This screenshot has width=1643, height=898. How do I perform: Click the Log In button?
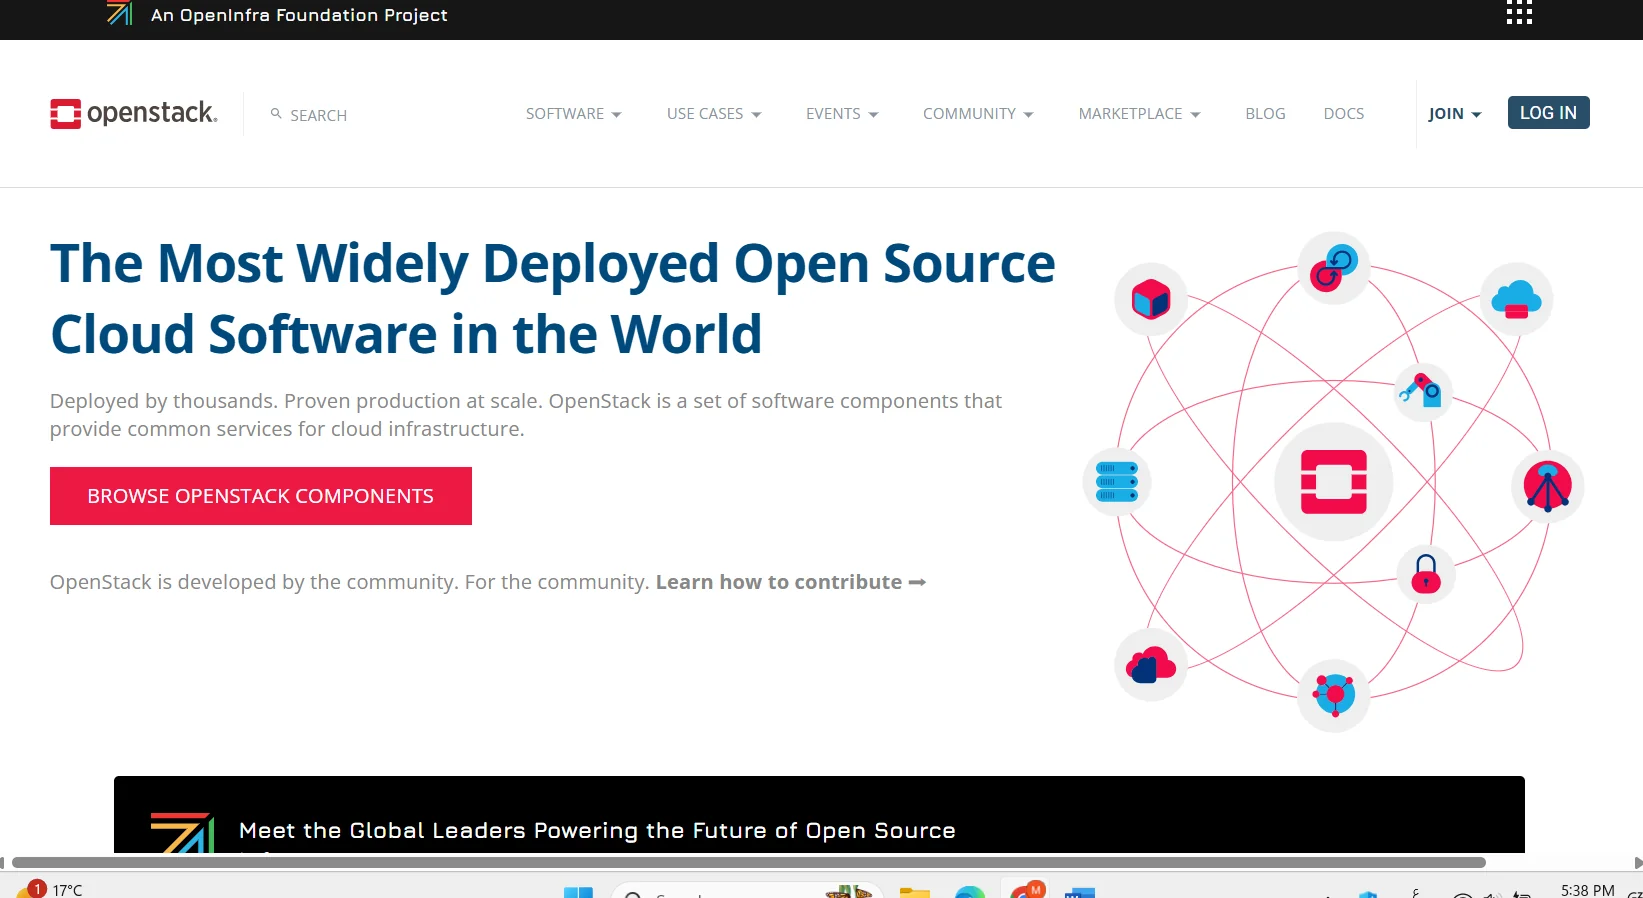(x=1548, y=113)
